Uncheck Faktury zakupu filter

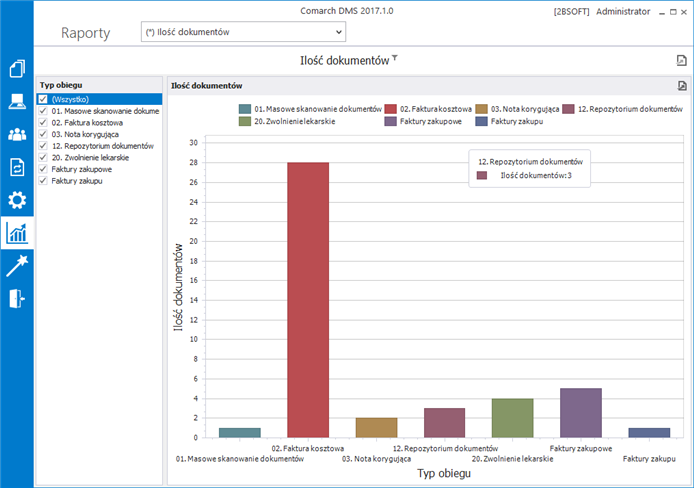pos(43,181)
